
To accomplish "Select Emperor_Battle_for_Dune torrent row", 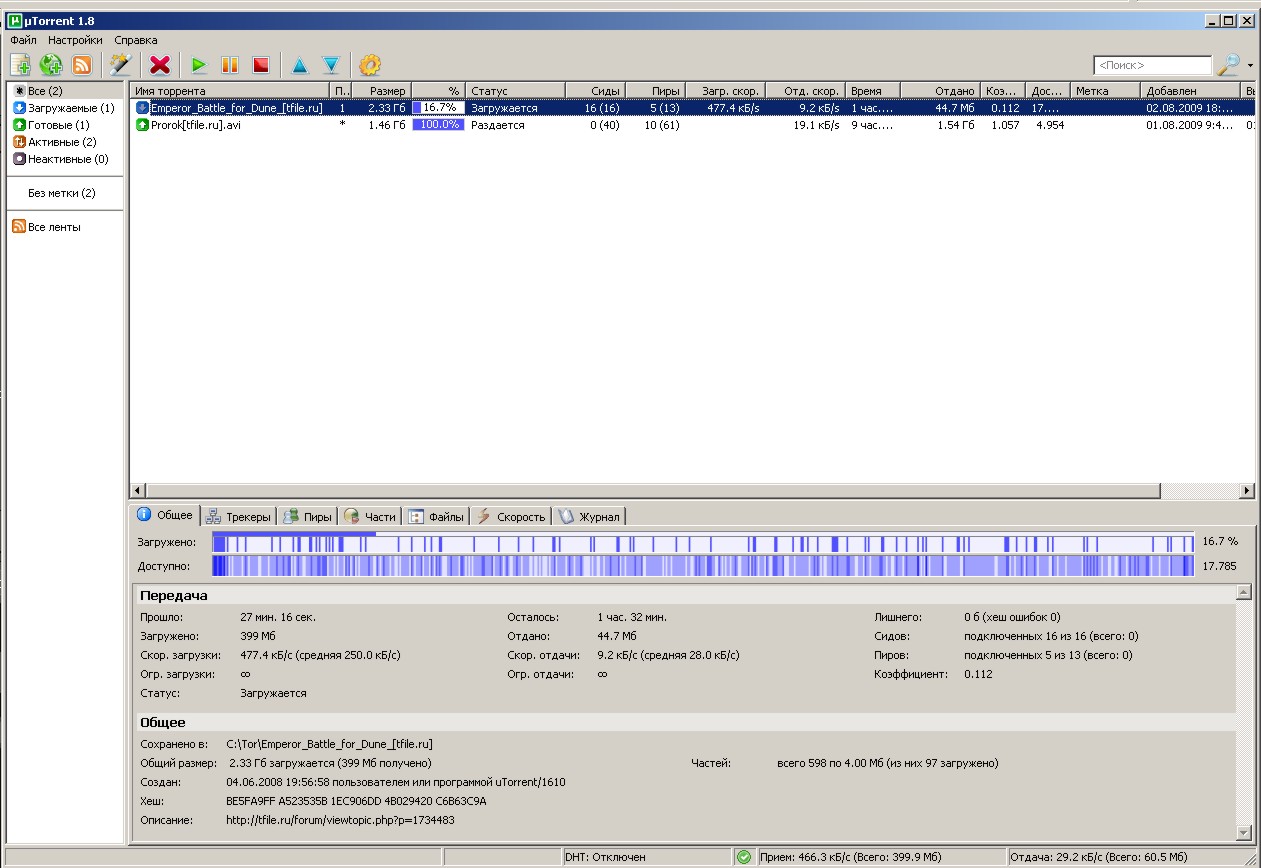I will point(693,108).
